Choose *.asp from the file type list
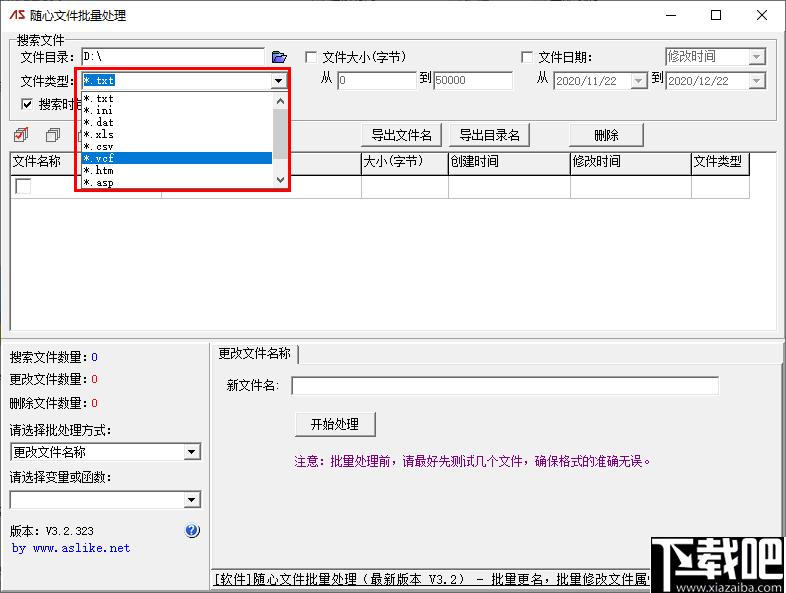The width and height of the screenshot is (786, 593). point(177,182)
